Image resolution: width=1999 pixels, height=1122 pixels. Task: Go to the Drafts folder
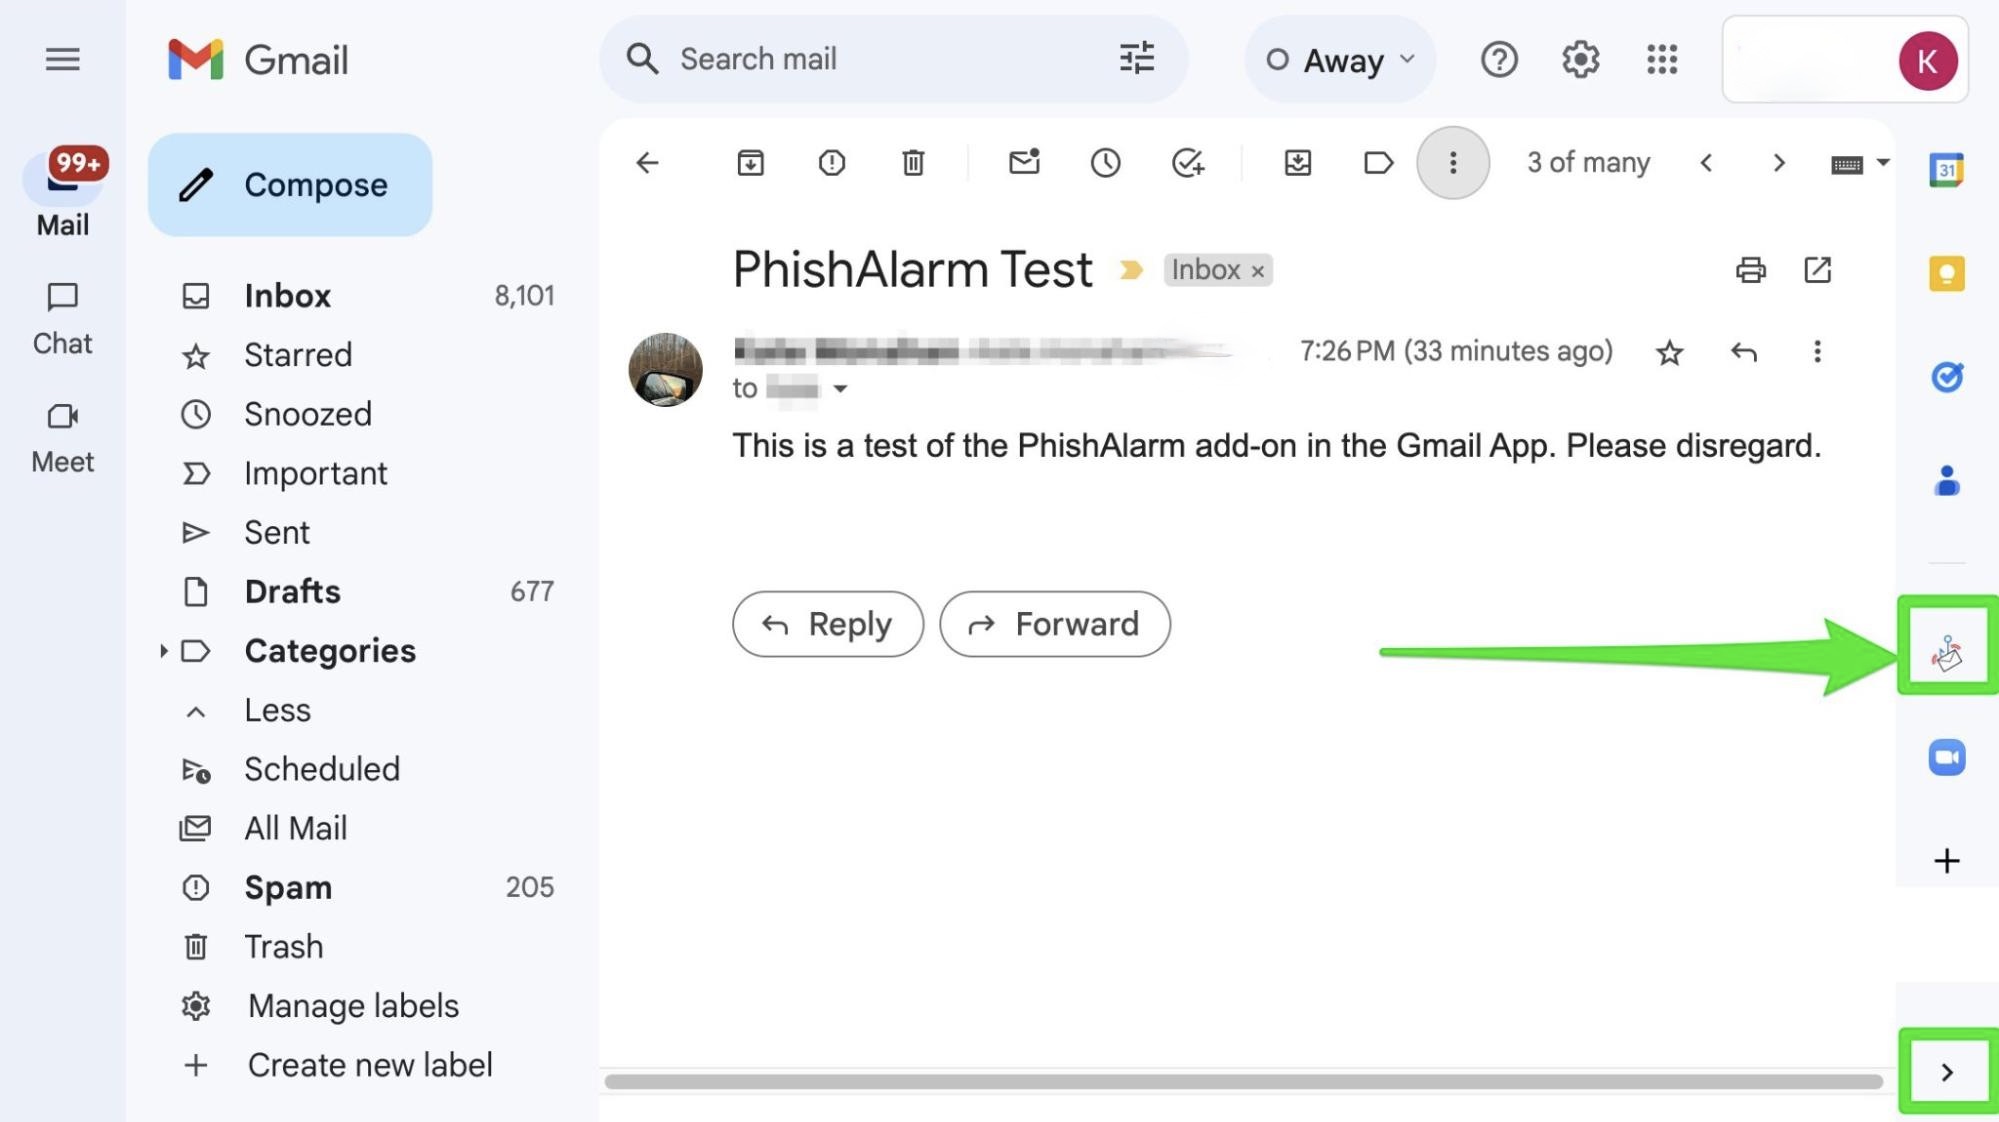coord(292,591)
